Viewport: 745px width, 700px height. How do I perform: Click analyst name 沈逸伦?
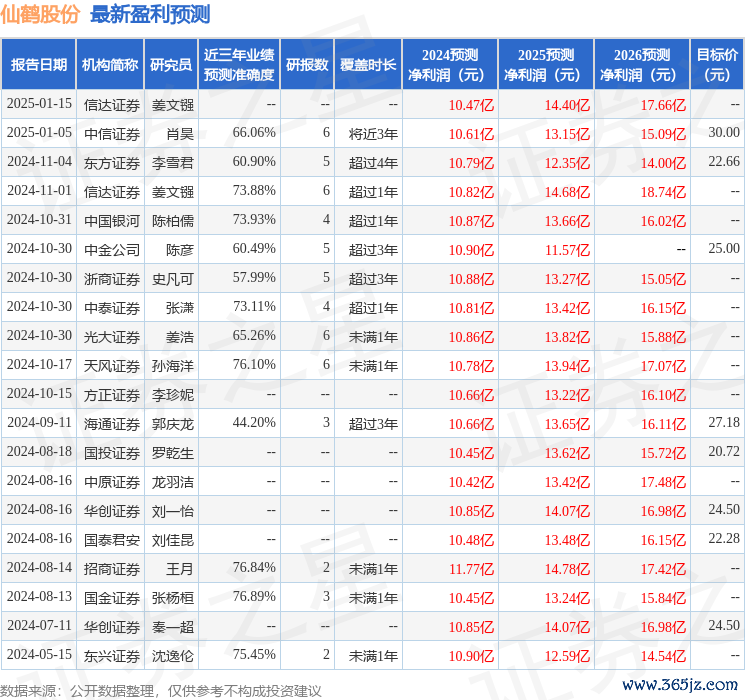172,656
